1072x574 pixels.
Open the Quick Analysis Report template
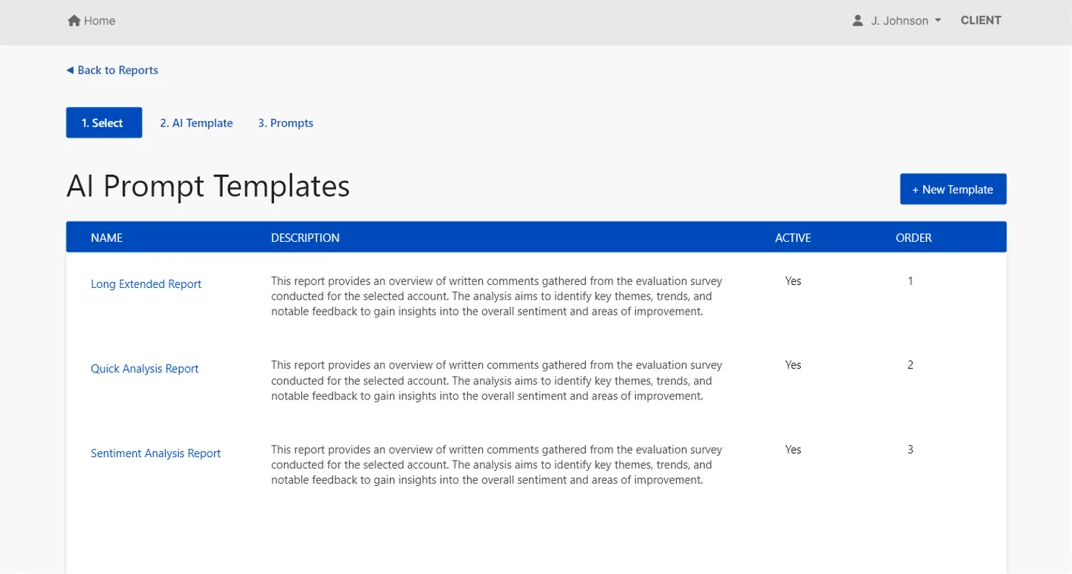click(x=145, y=369)
